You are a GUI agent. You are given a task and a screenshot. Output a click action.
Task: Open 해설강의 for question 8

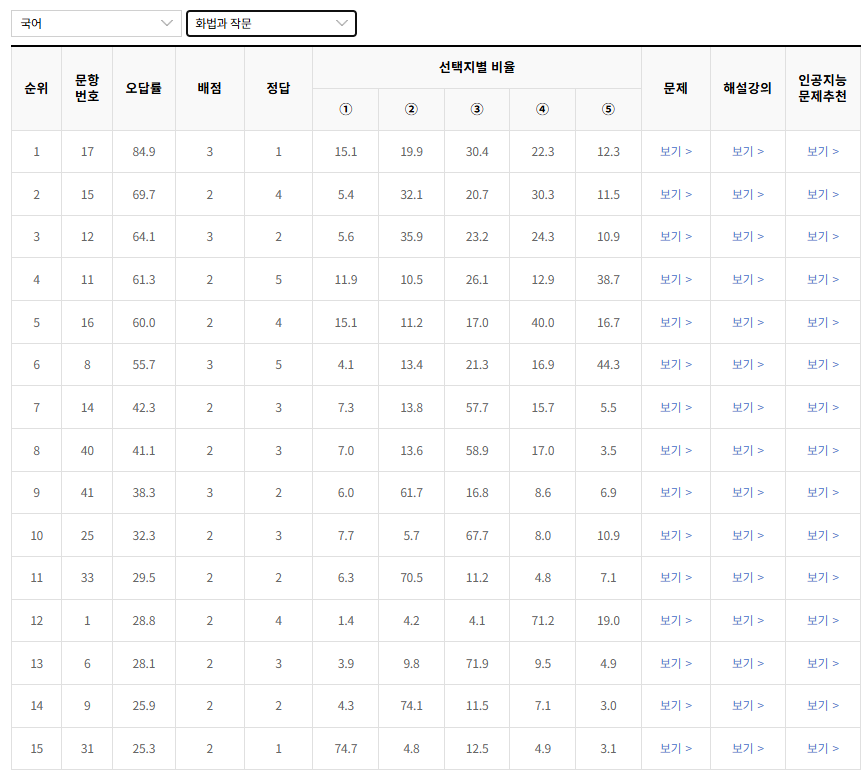tap(749, 364)
